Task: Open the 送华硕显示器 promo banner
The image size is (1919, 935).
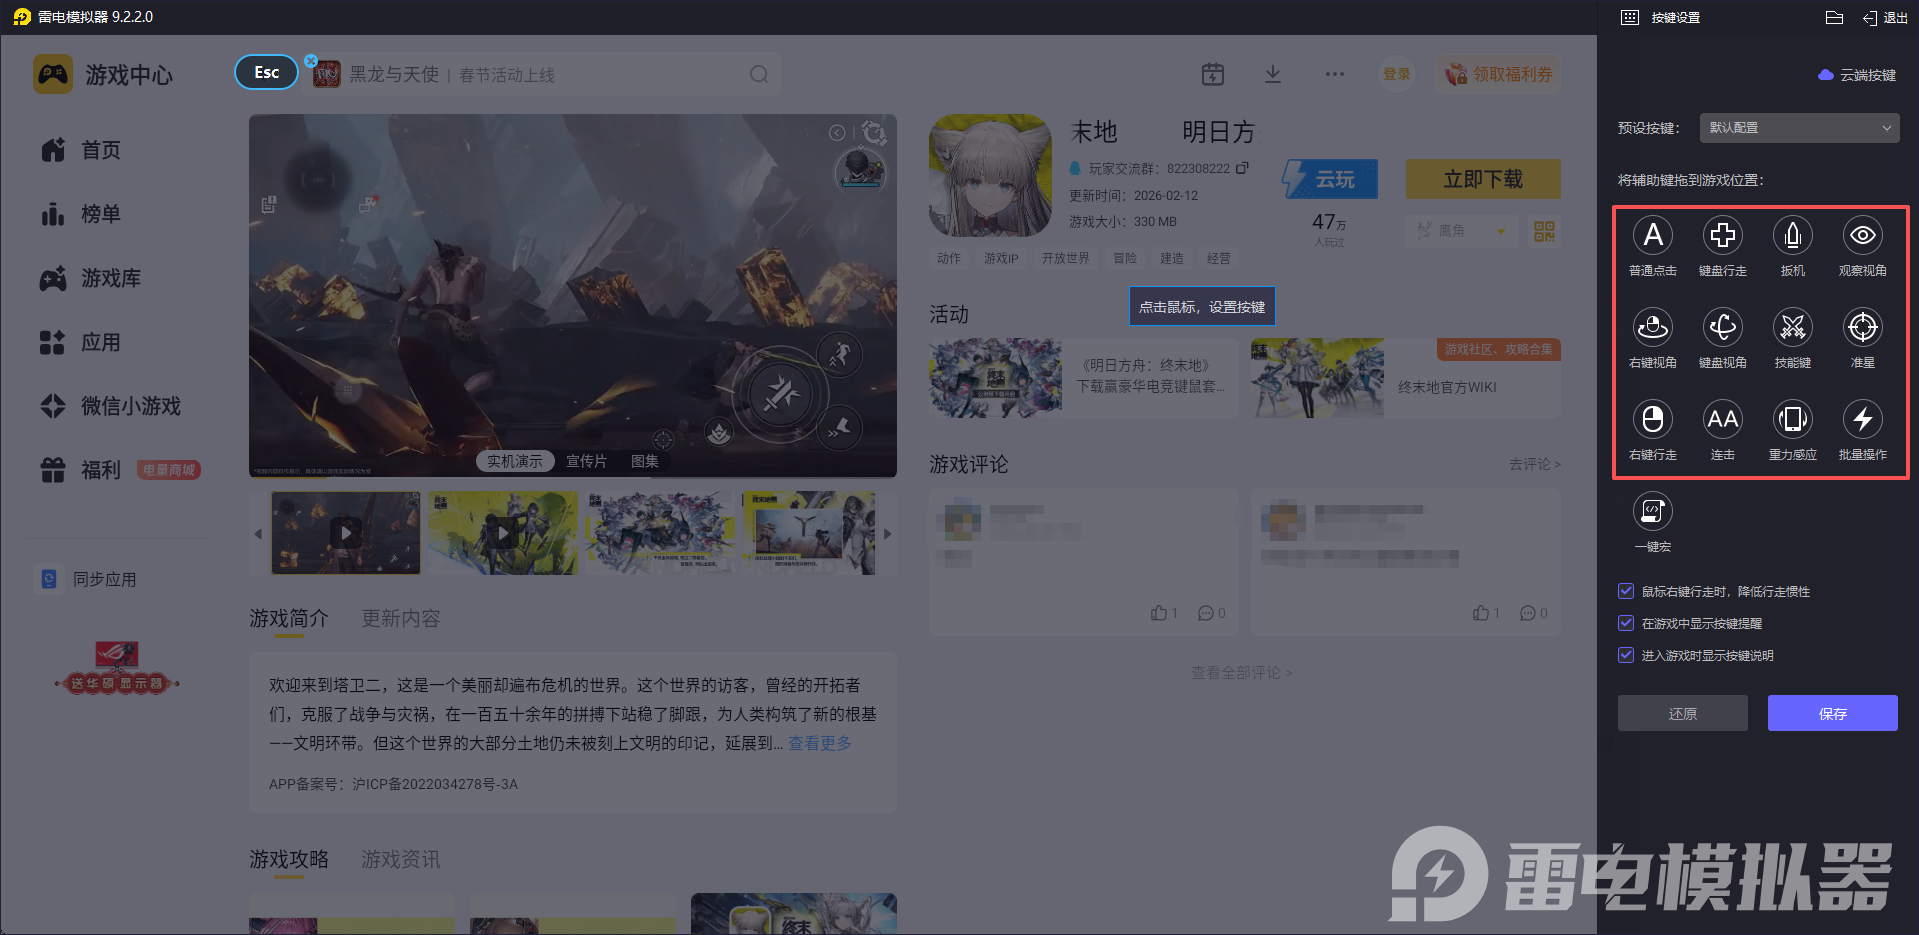Action: [117, 667]
